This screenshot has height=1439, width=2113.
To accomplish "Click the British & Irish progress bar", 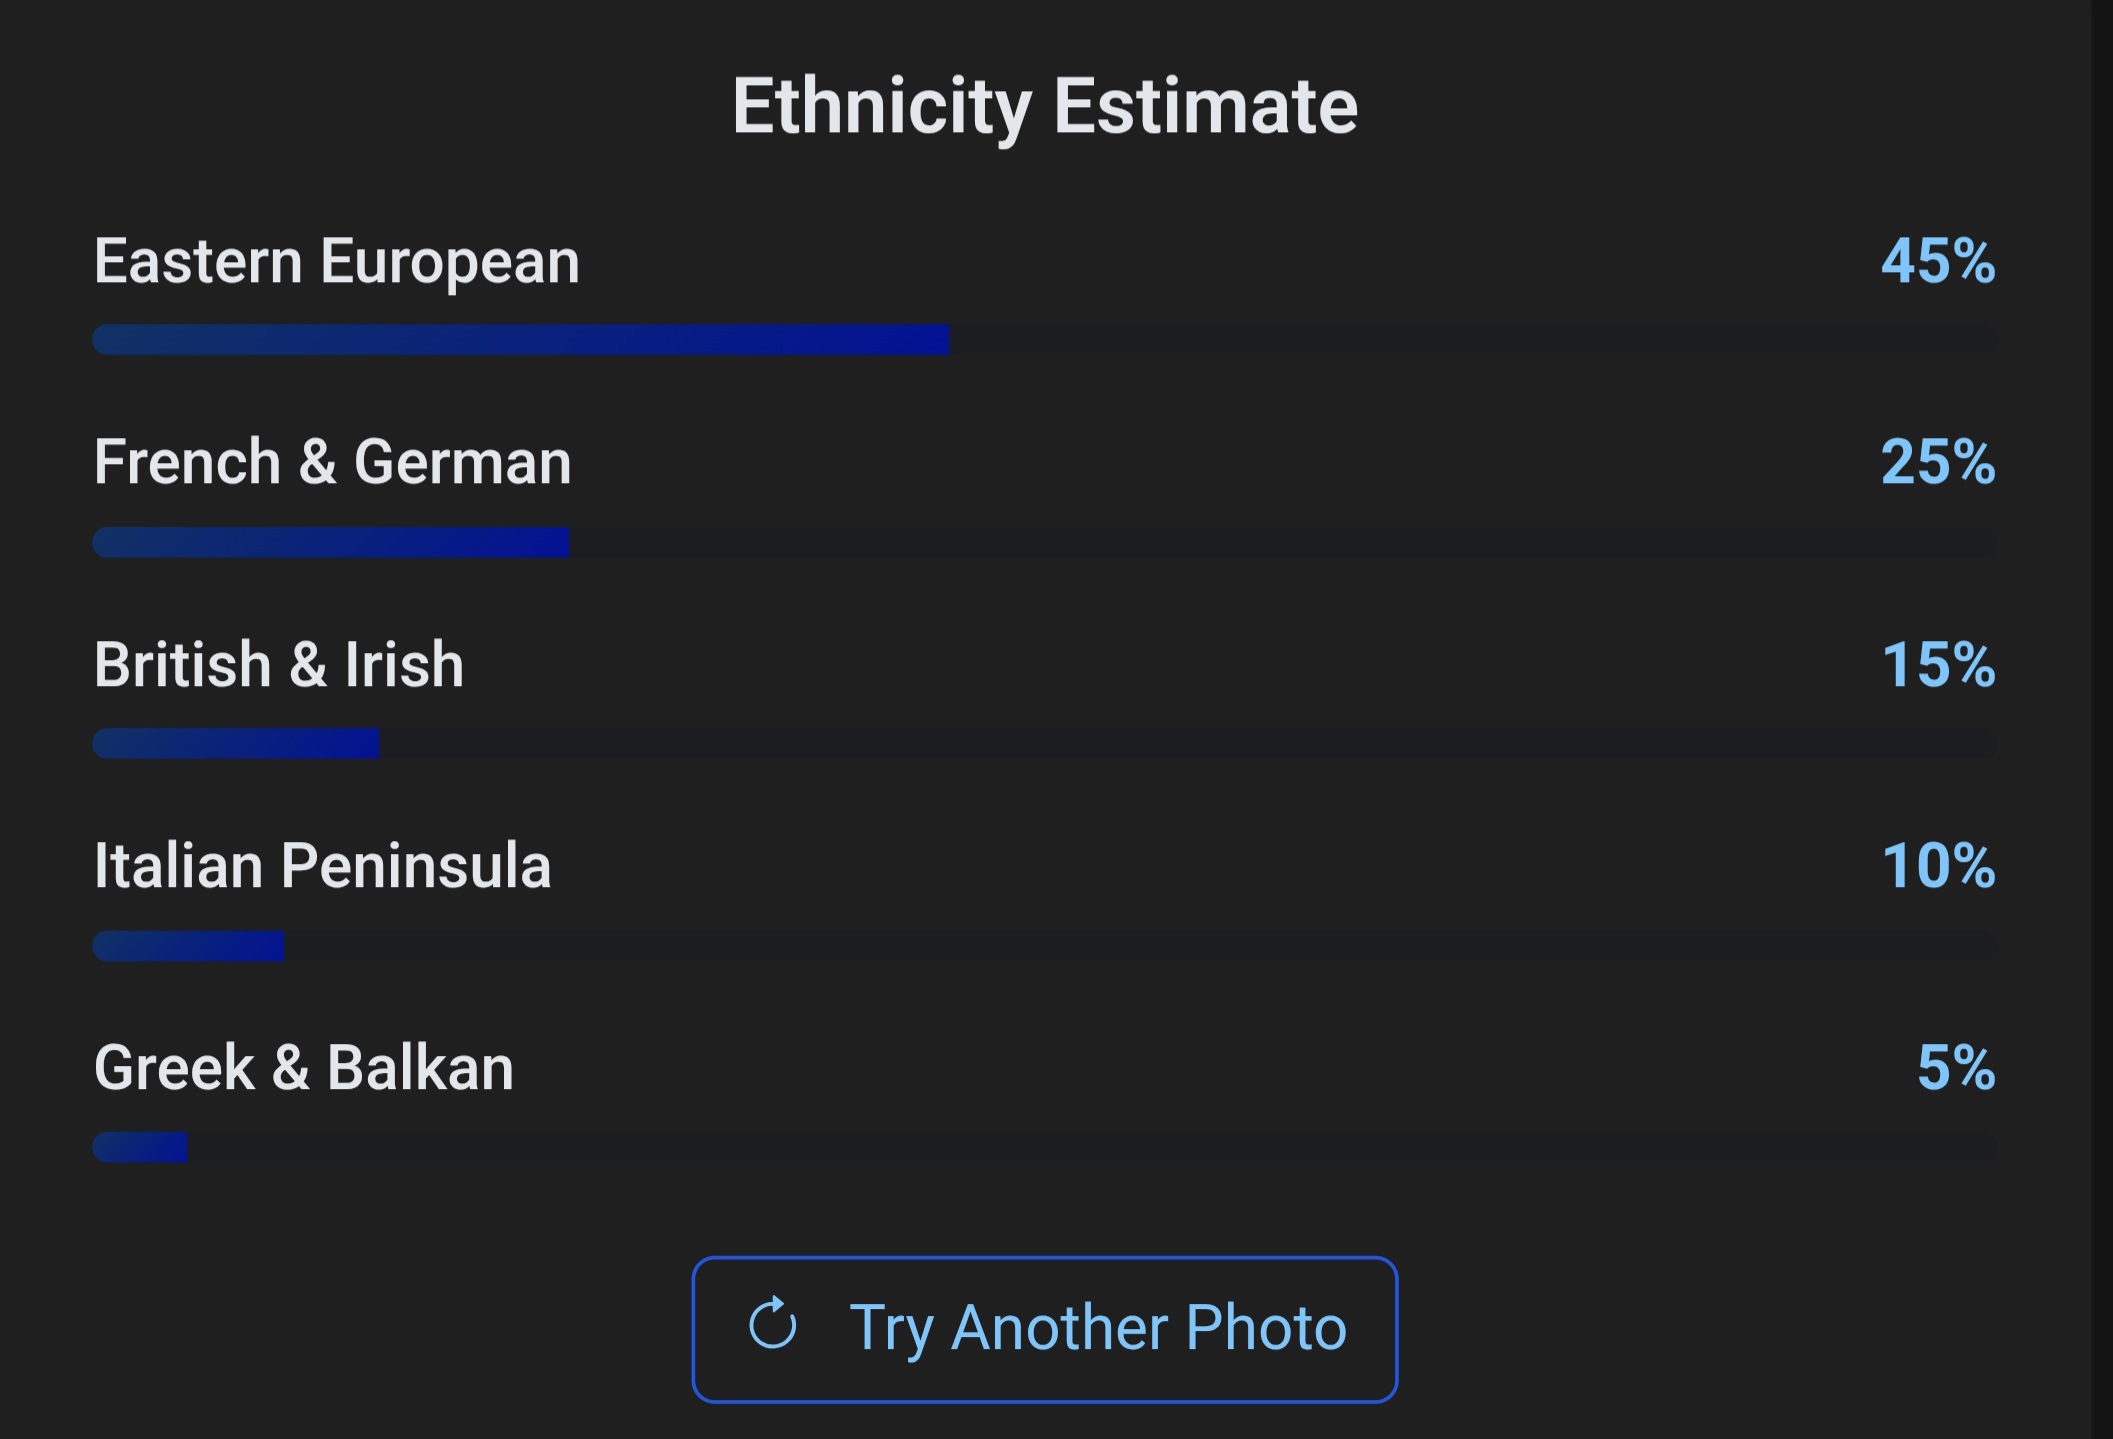I will [1045, 743].
